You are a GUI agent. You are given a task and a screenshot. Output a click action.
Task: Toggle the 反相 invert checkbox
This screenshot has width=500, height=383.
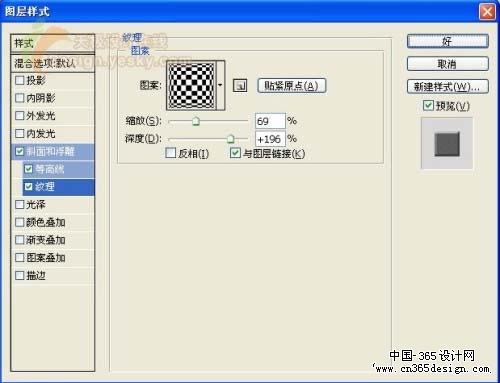click(171, 153)
